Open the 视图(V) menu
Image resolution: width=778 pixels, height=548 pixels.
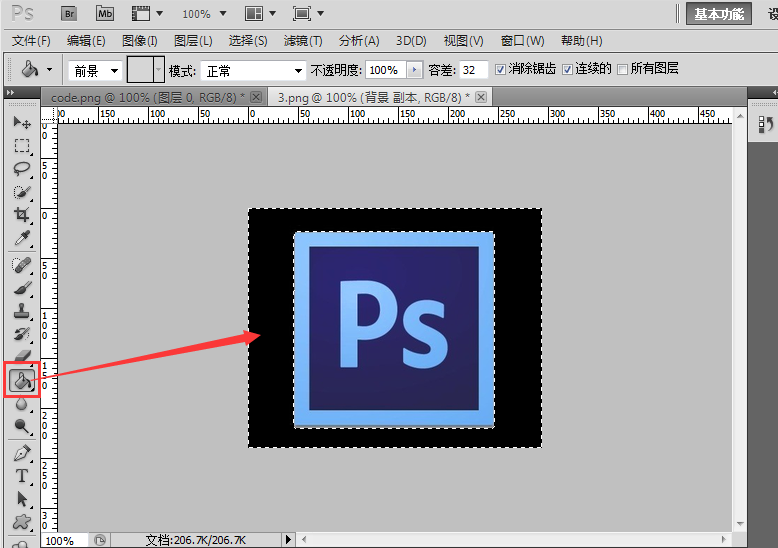pos(464,41)
